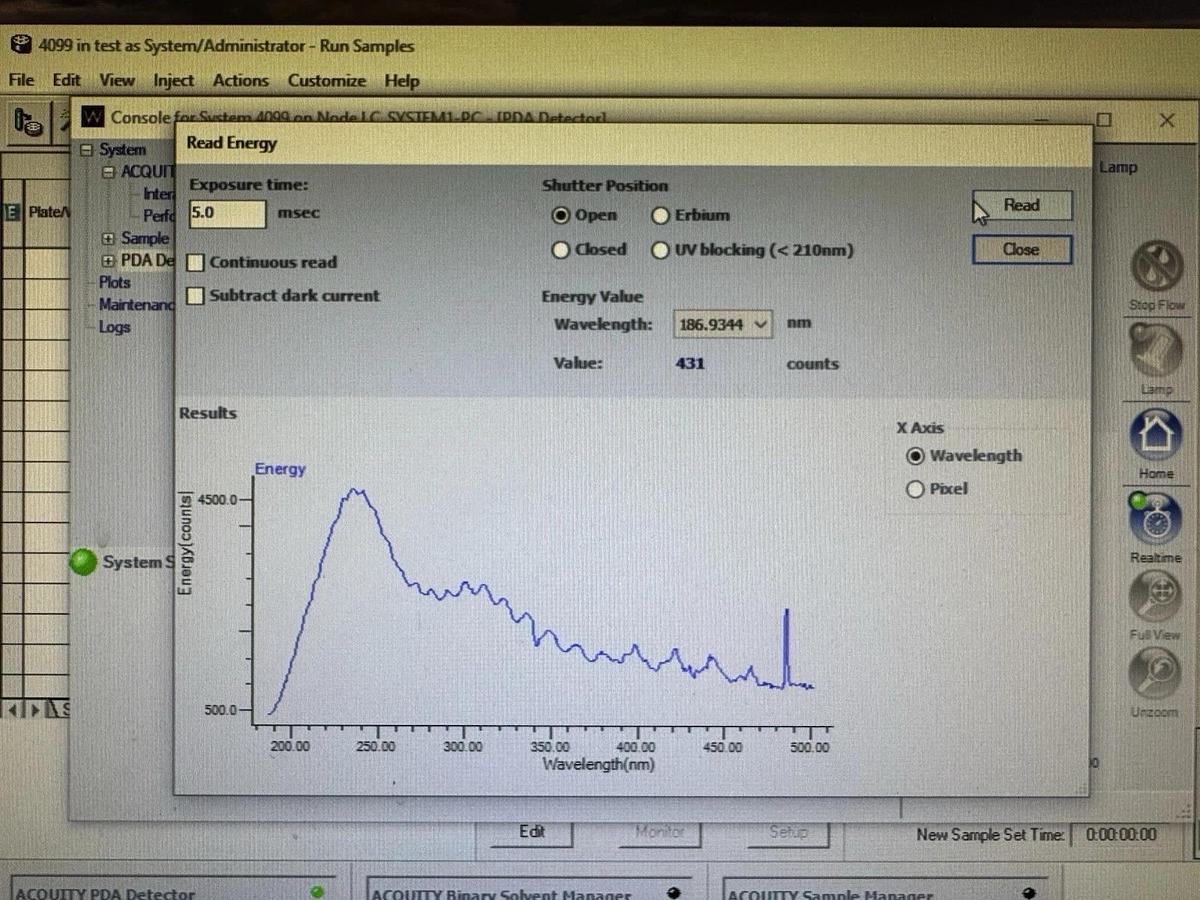Click the Stop Flow icon
The height and width of the screenshot is (900, 1200).
[x=1156, y=267]
